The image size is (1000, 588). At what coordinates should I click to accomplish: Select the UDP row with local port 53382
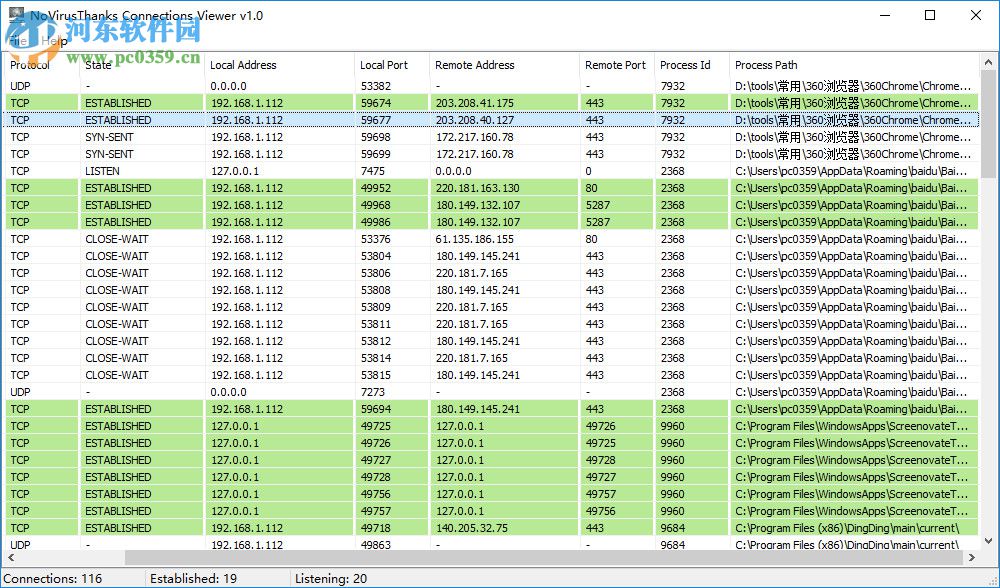[300, 86]
